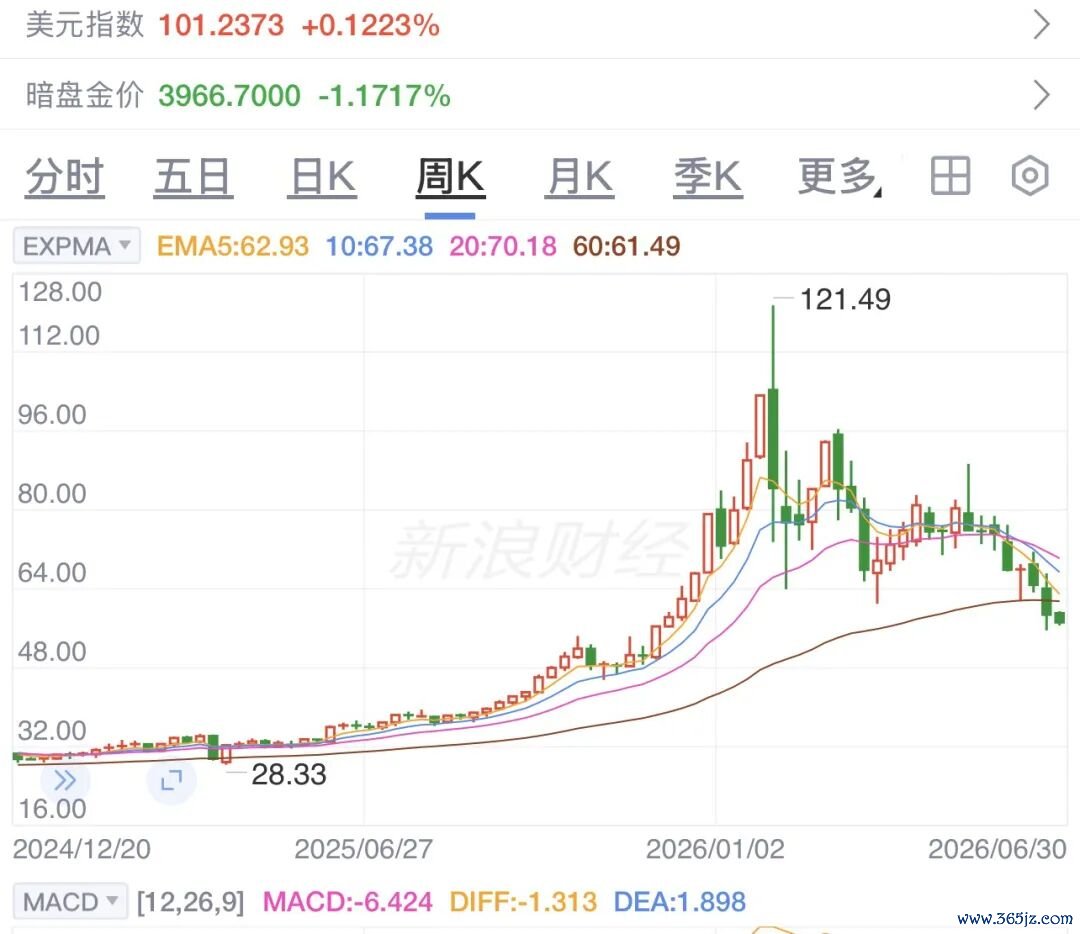Open the 暗盘金价 quote row
This screenshot has height=934, width=1080.
point(540,95)
